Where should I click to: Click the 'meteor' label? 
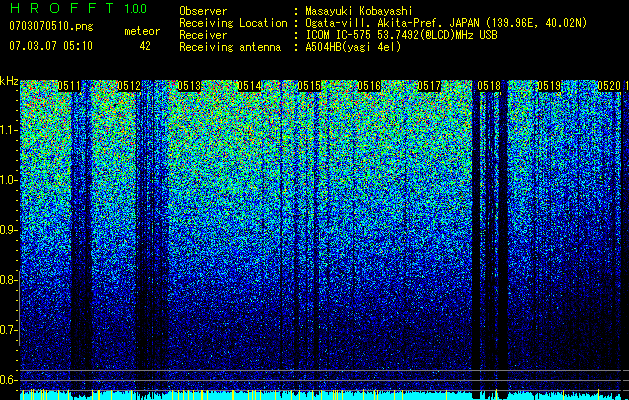coord(142,31)
